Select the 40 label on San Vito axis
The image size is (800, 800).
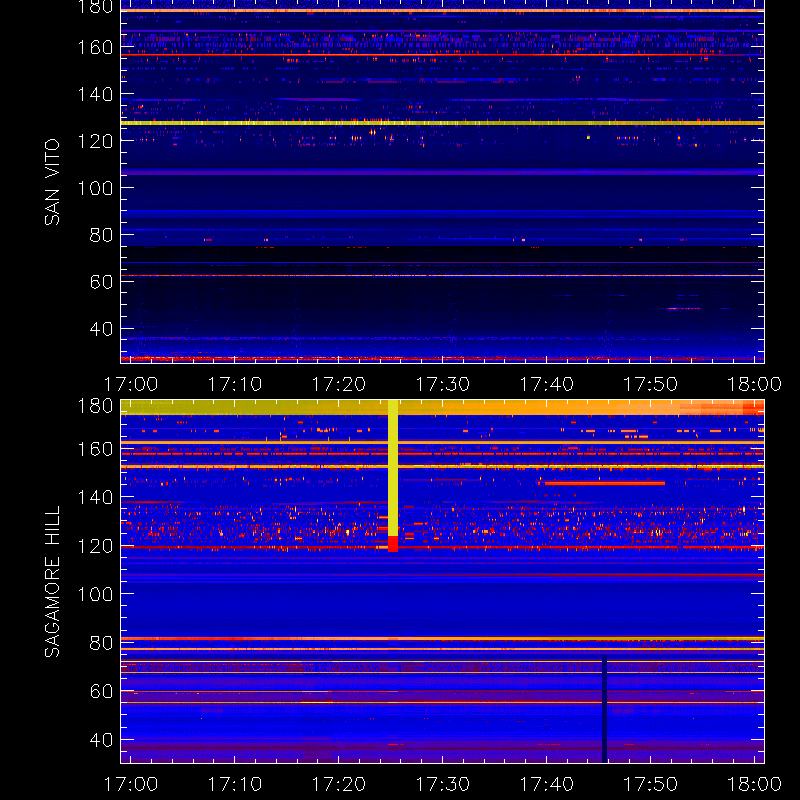pos(101,329)
